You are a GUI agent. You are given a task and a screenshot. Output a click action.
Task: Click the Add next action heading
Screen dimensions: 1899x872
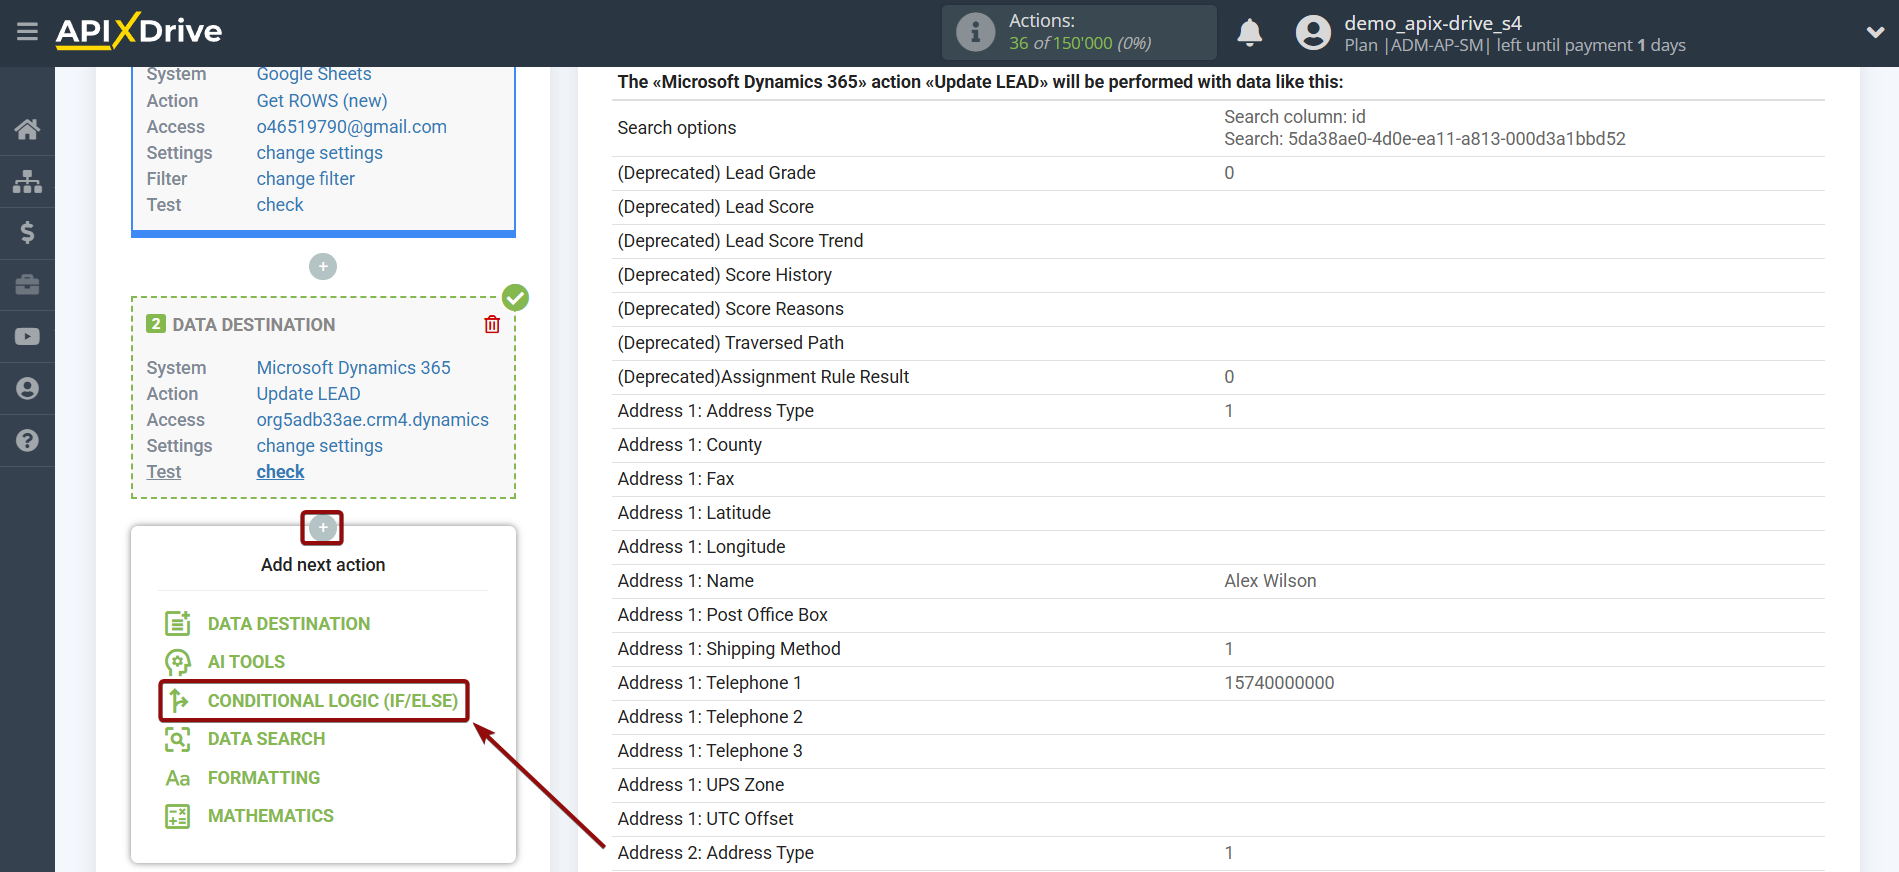point(323,565)
